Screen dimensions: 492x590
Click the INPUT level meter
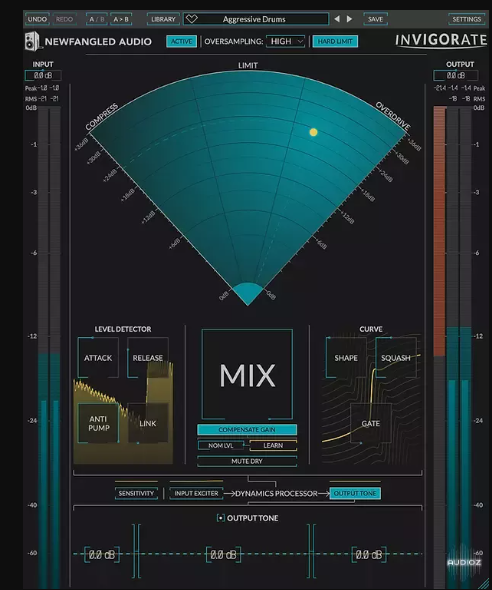point(49,346)
